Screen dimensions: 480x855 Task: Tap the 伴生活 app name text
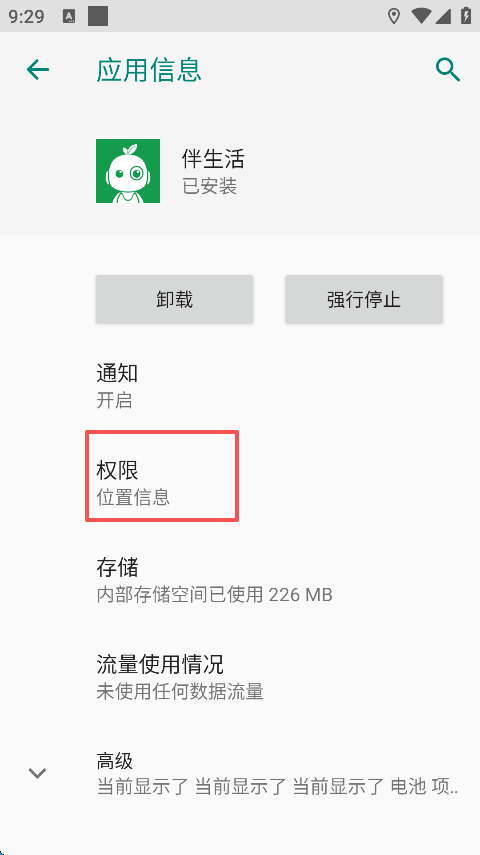click(213, 159)
